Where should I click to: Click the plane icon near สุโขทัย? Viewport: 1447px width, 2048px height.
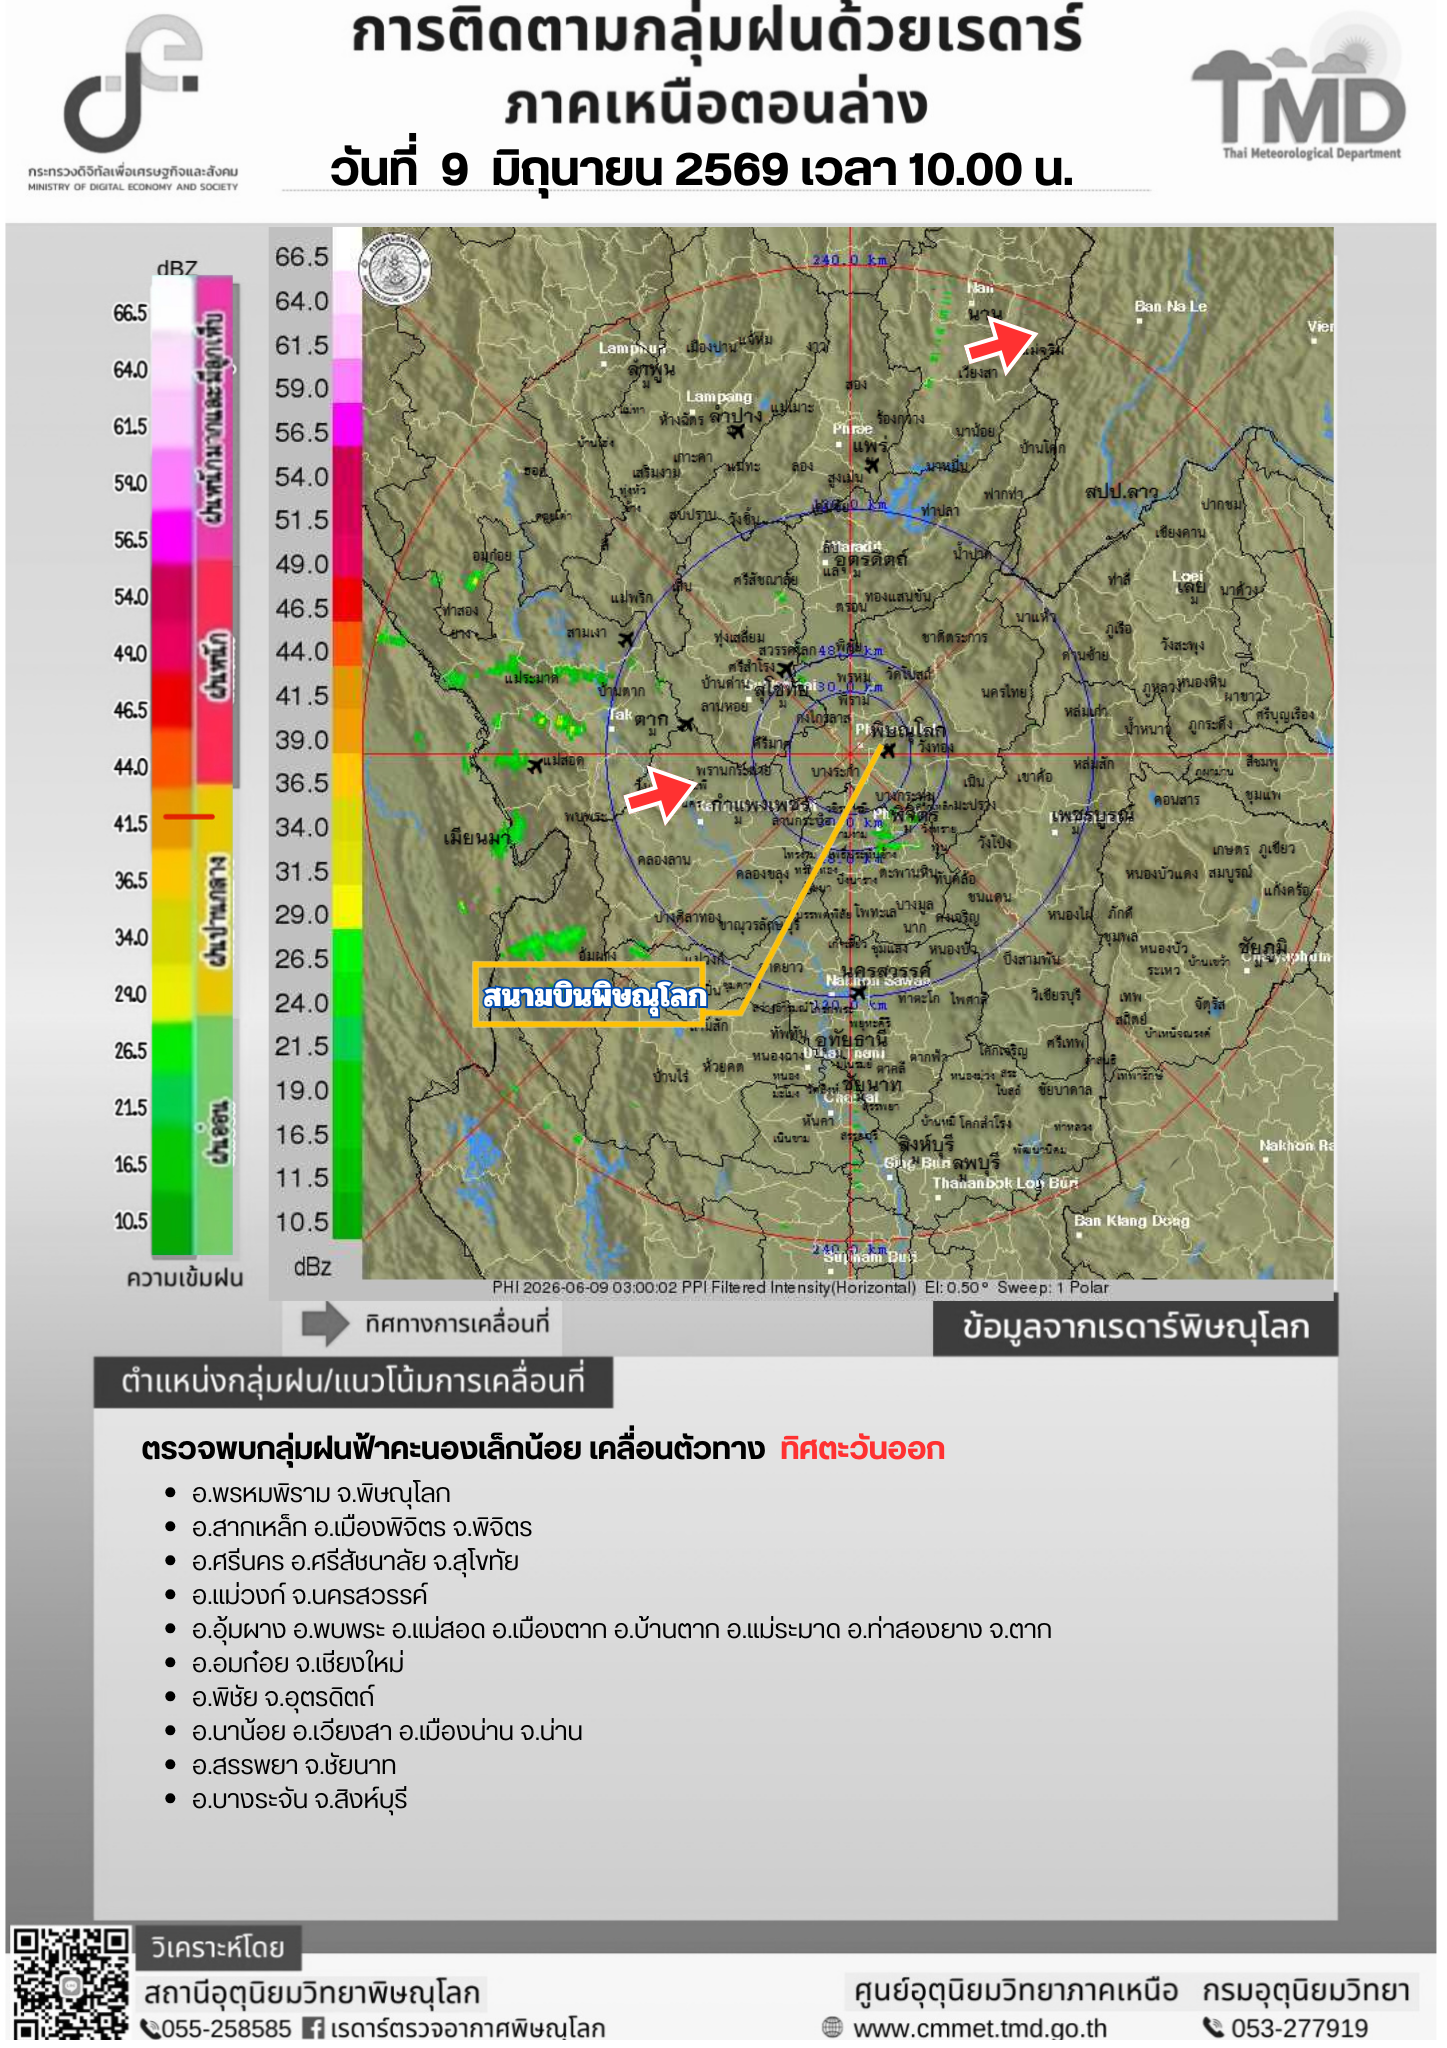[x=785, y=669]
